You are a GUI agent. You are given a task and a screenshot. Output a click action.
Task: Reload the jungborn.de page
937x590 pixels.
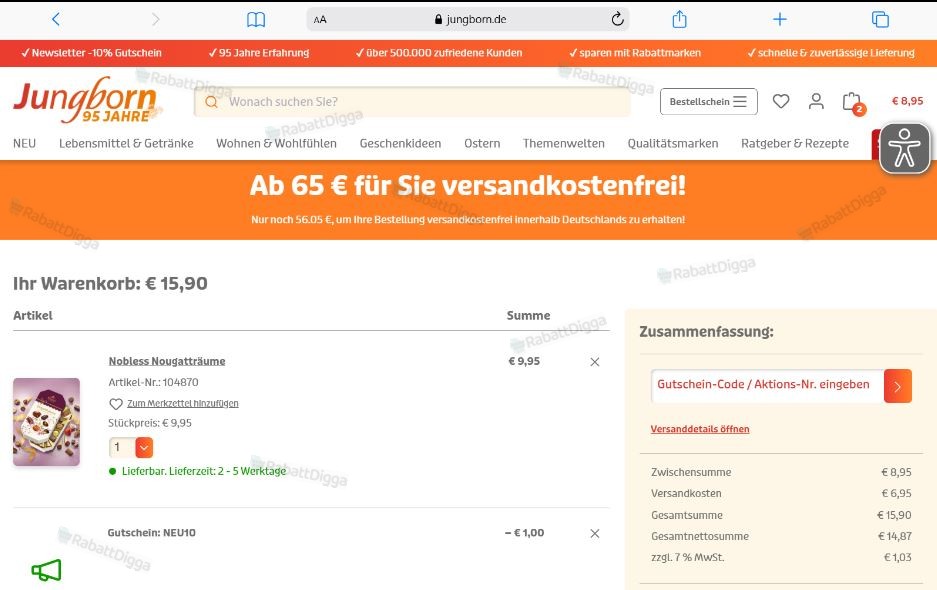coord(617,19)
